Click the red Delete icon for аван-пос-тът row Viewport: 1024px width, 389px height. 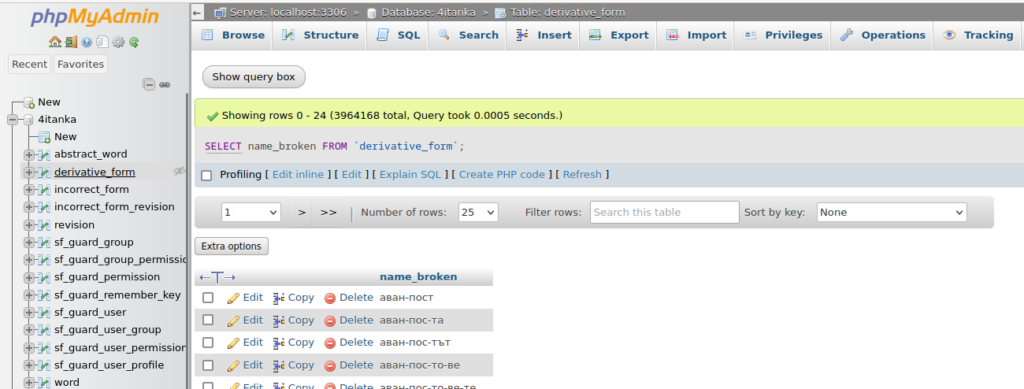[x=330, y=343]
